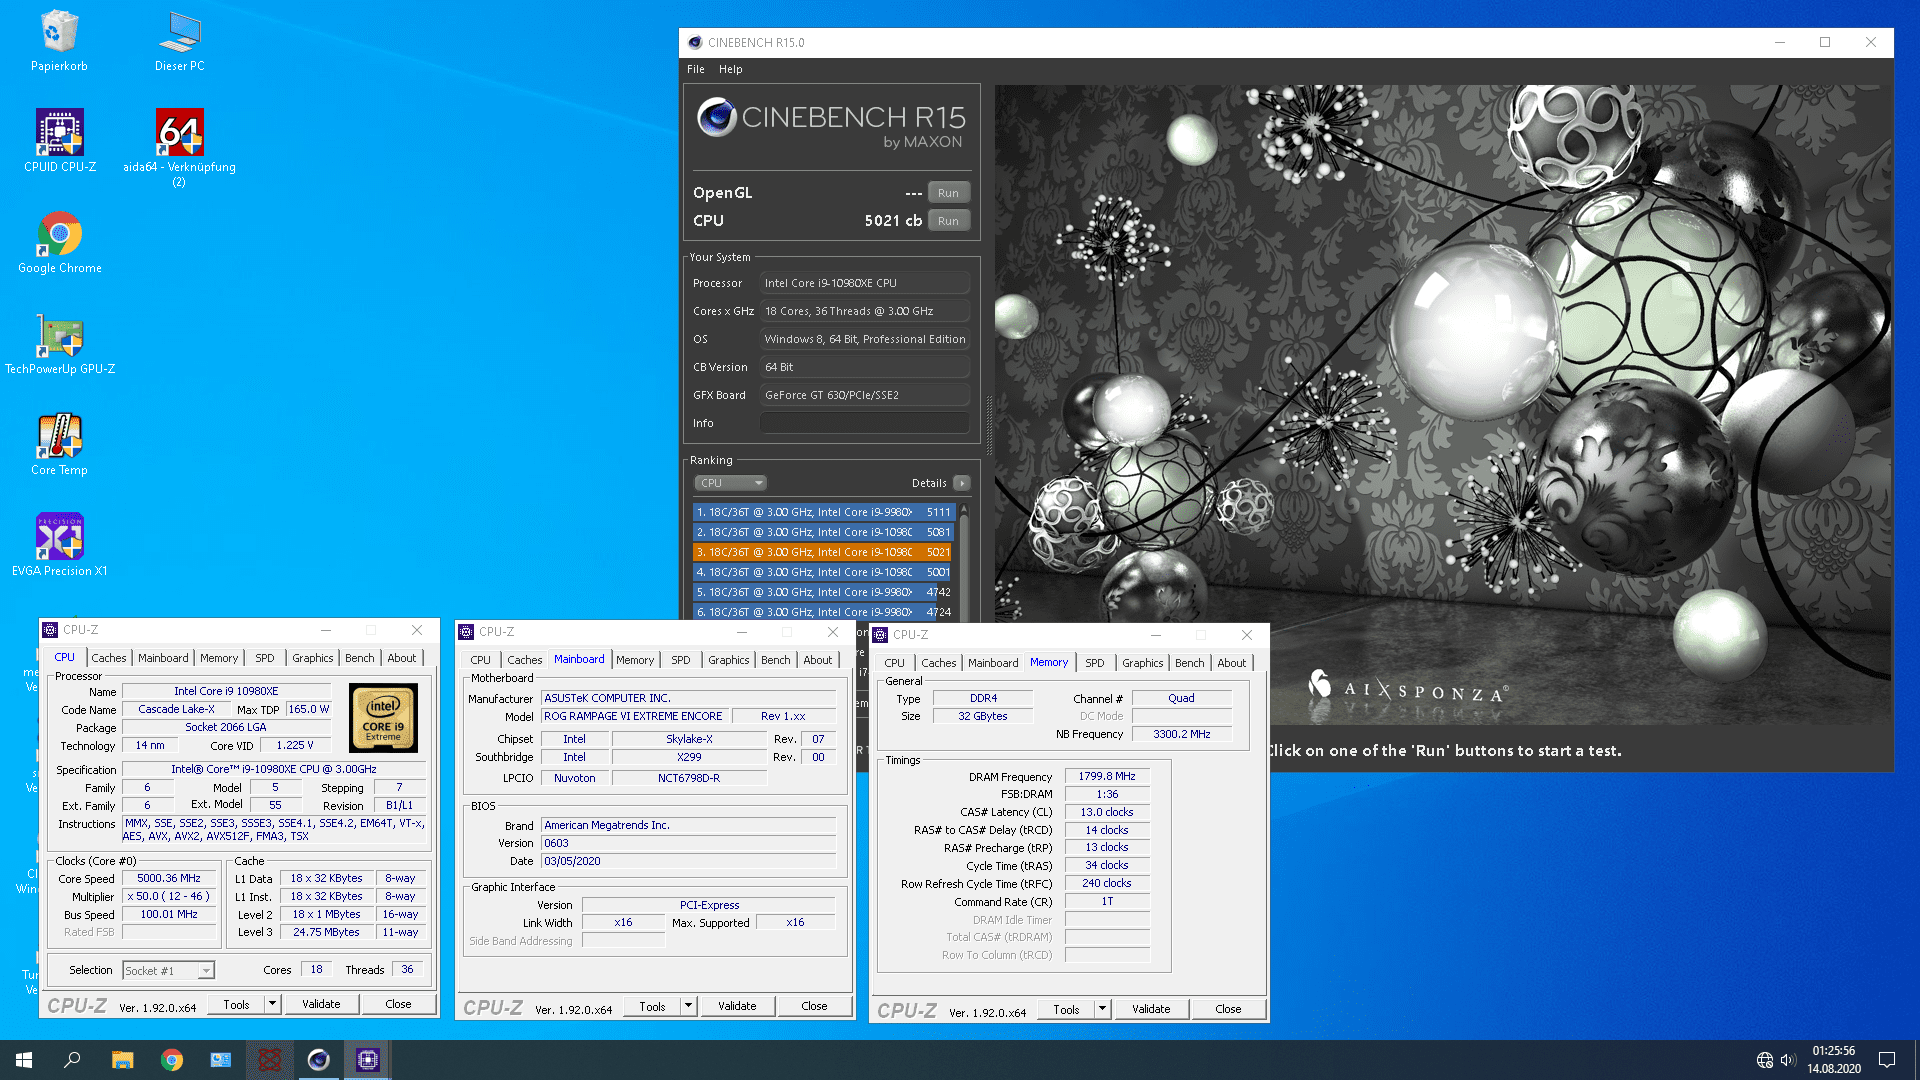Open the Dieser PC desktop icon
Image resolution: width=1920 pixels, height=1080 pixels.
[179, 40]
